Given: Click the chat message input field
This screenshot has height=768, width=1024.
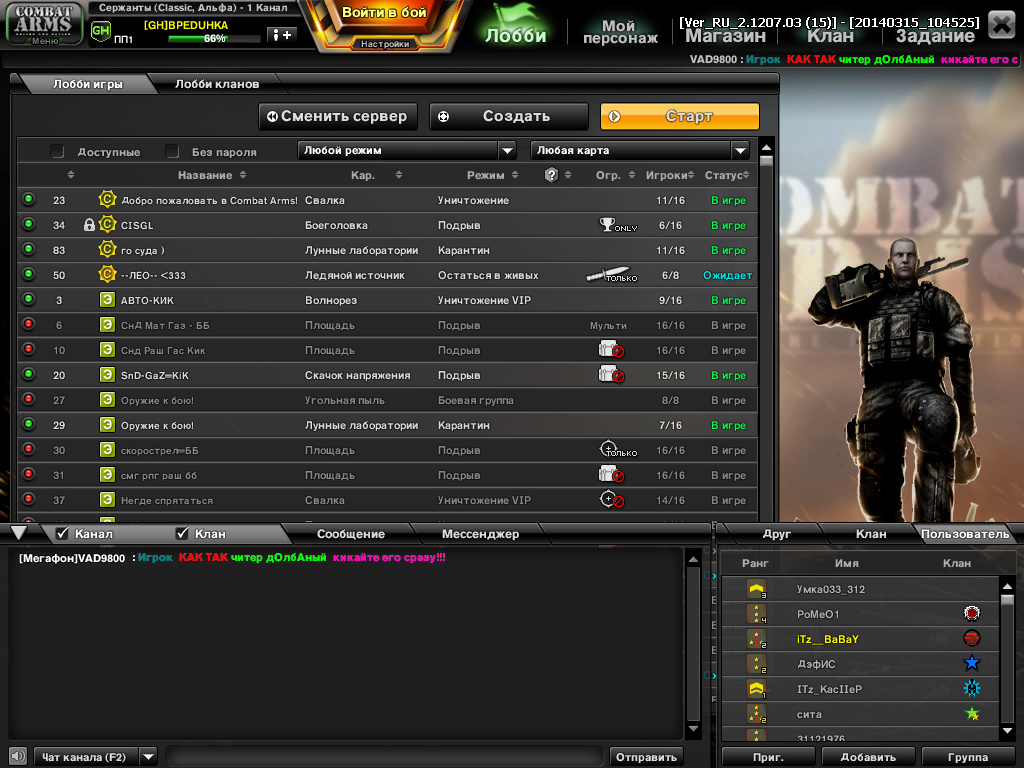Looking at the screenshot, I should (385, 757).
